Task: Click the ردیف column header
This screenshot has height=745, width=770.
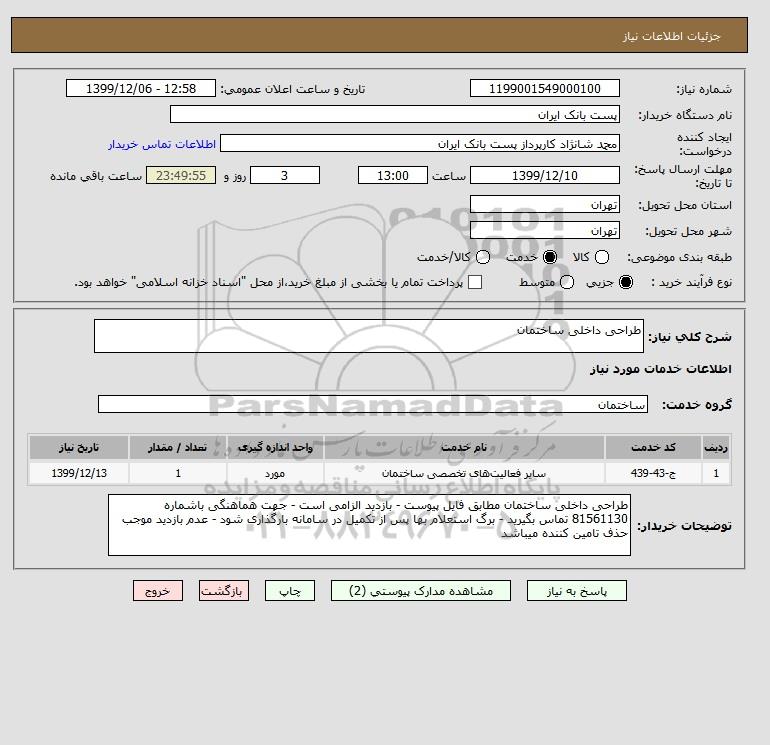Action: coord(716,447)
